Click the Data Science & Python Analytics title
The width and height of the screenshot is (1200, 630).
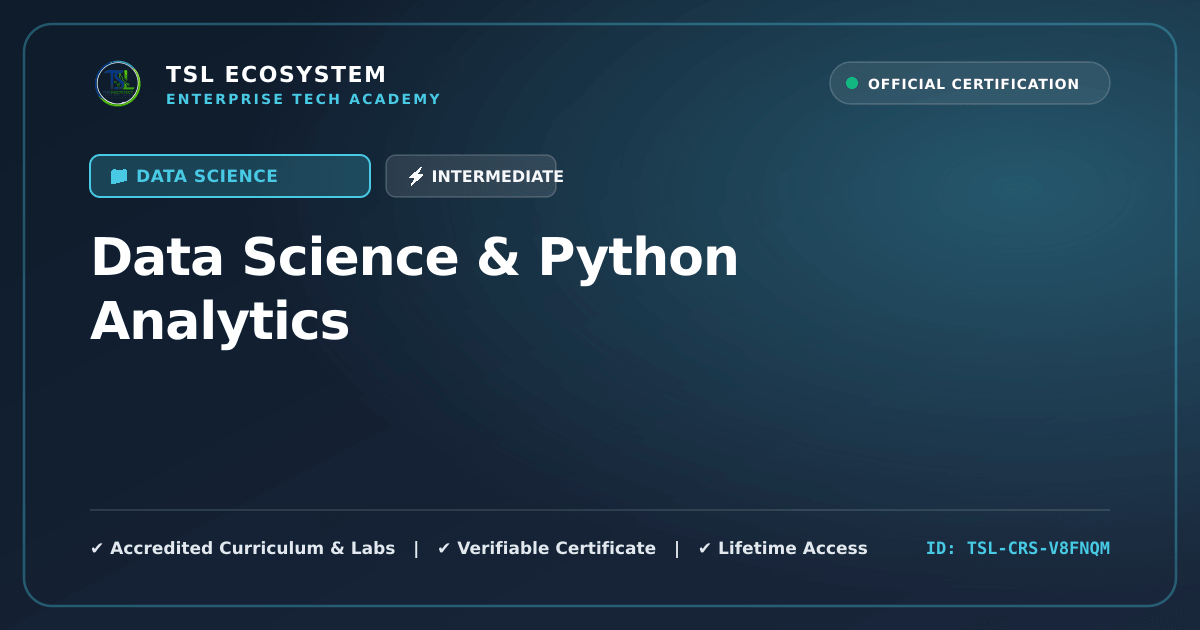tap(414, 290)
